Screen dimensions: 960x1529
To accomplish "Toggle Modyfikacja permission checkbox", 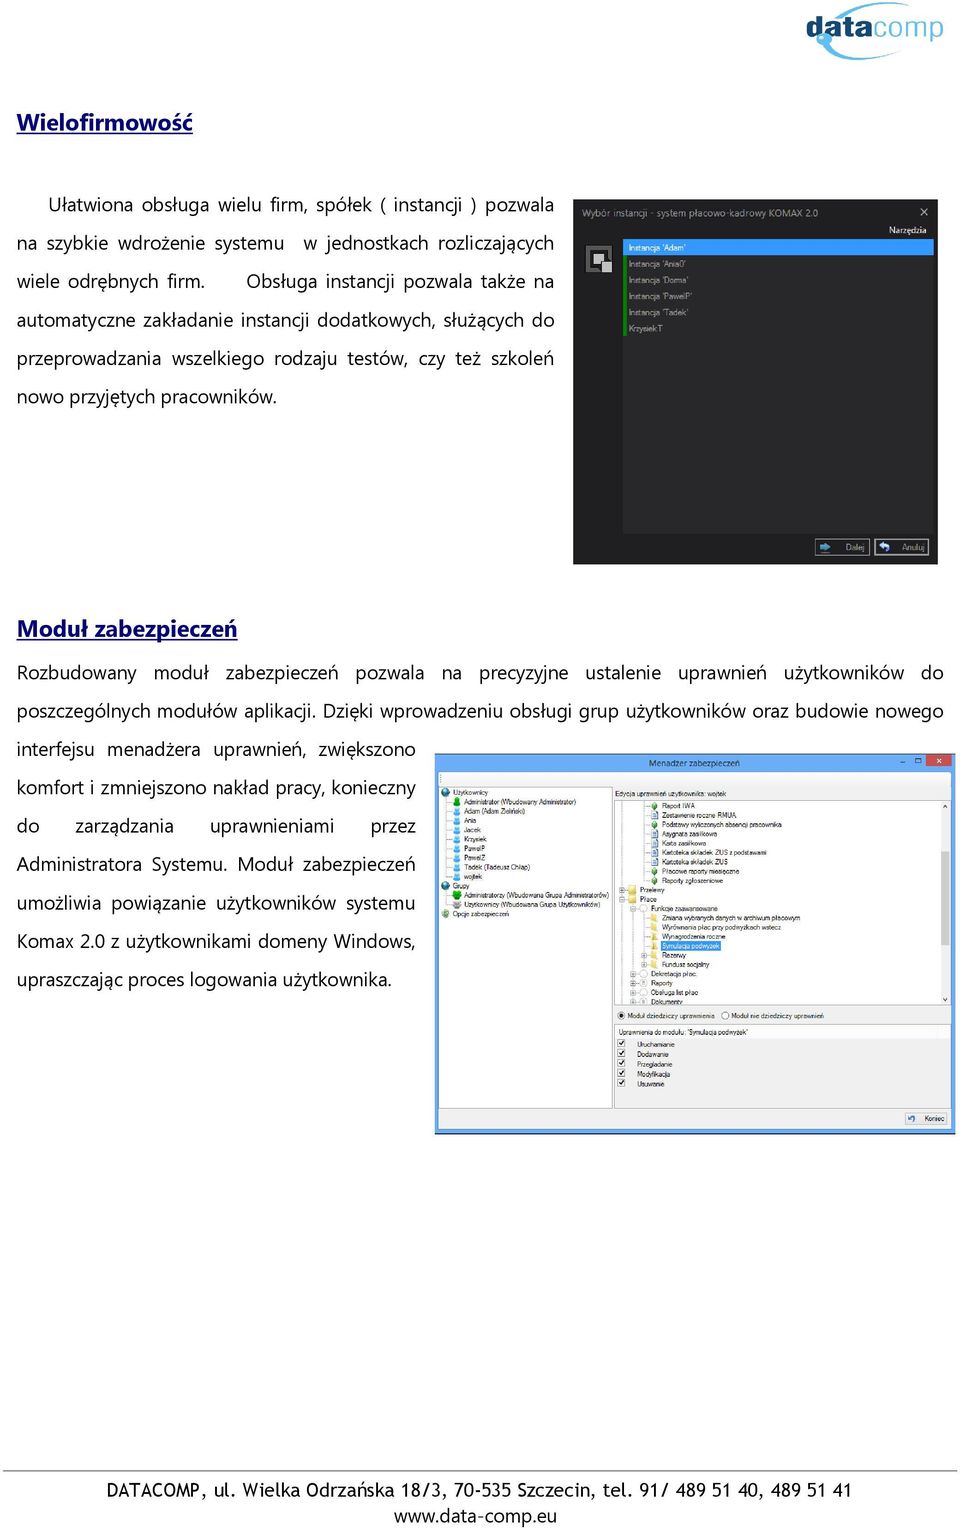I will [622, 1073].
